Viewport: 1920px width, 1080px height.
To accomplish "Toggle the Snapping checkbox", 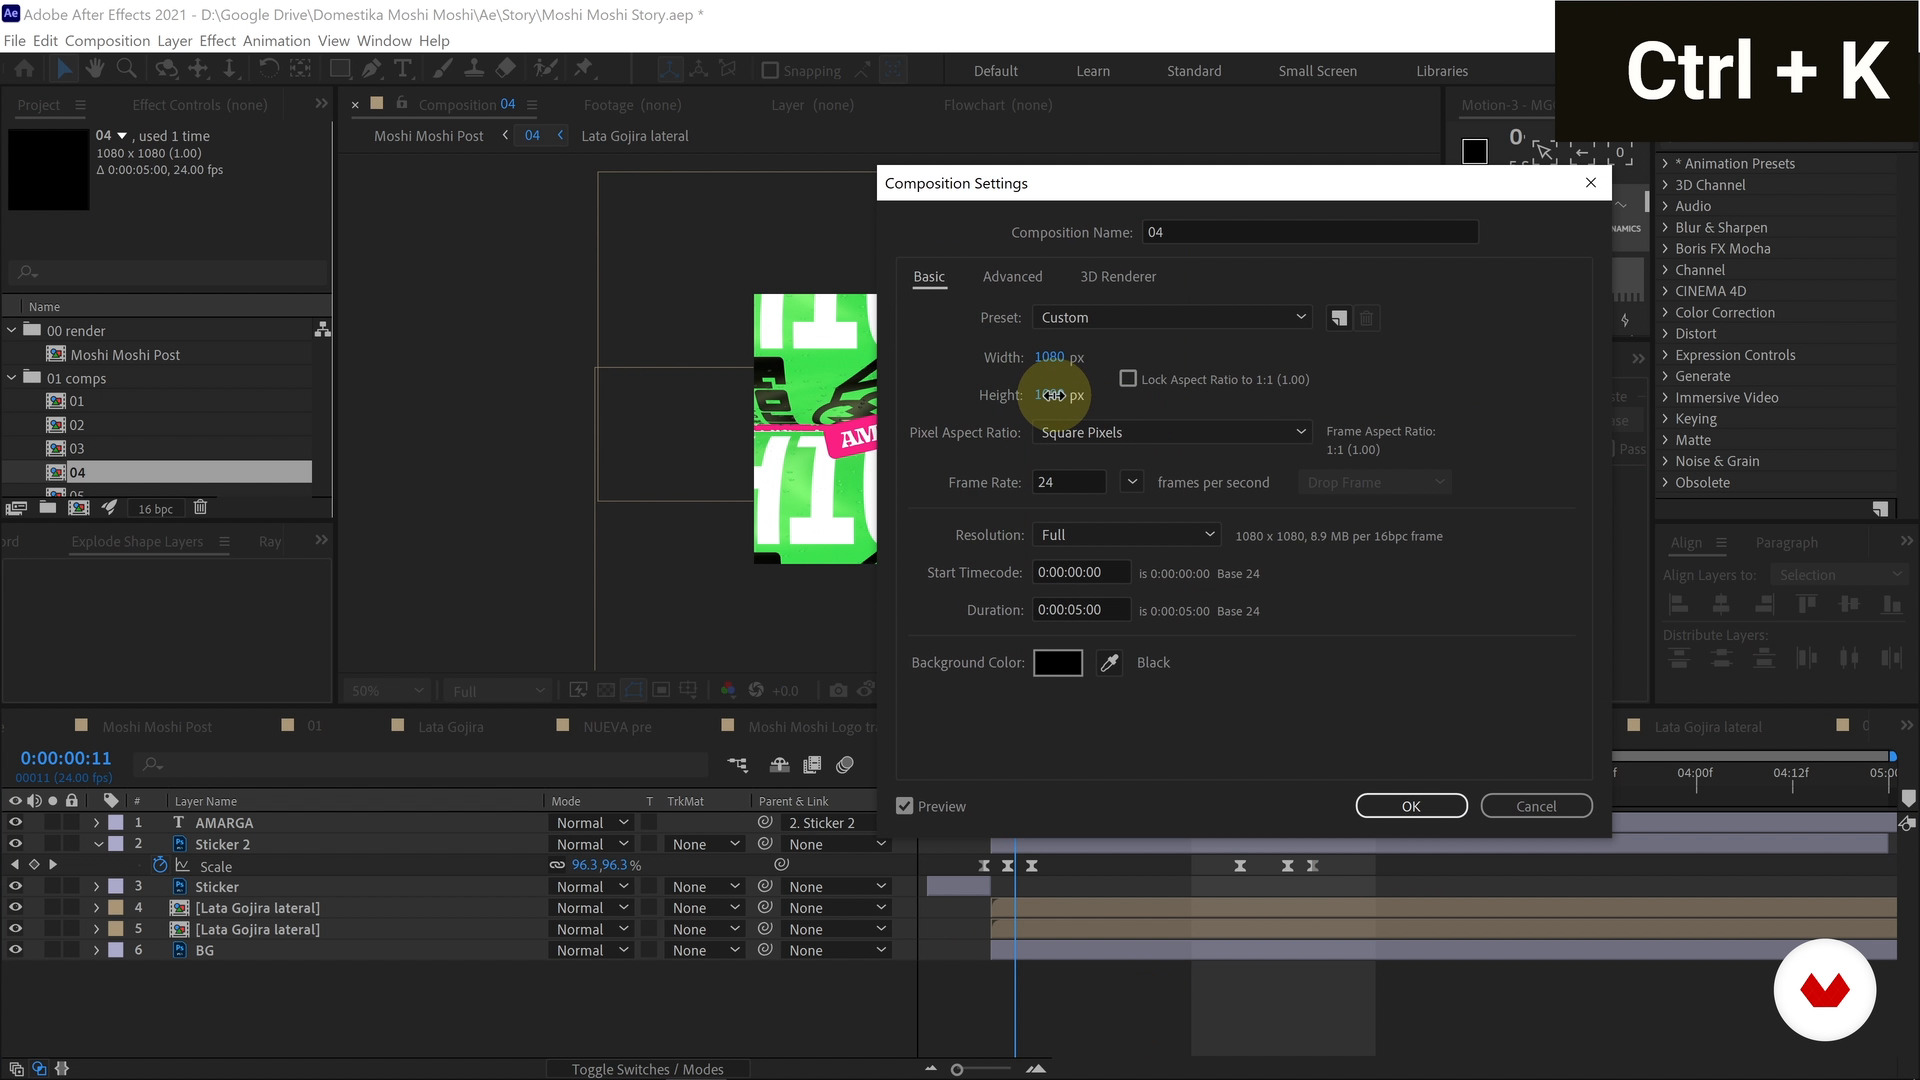I will (x=770, y=71).
